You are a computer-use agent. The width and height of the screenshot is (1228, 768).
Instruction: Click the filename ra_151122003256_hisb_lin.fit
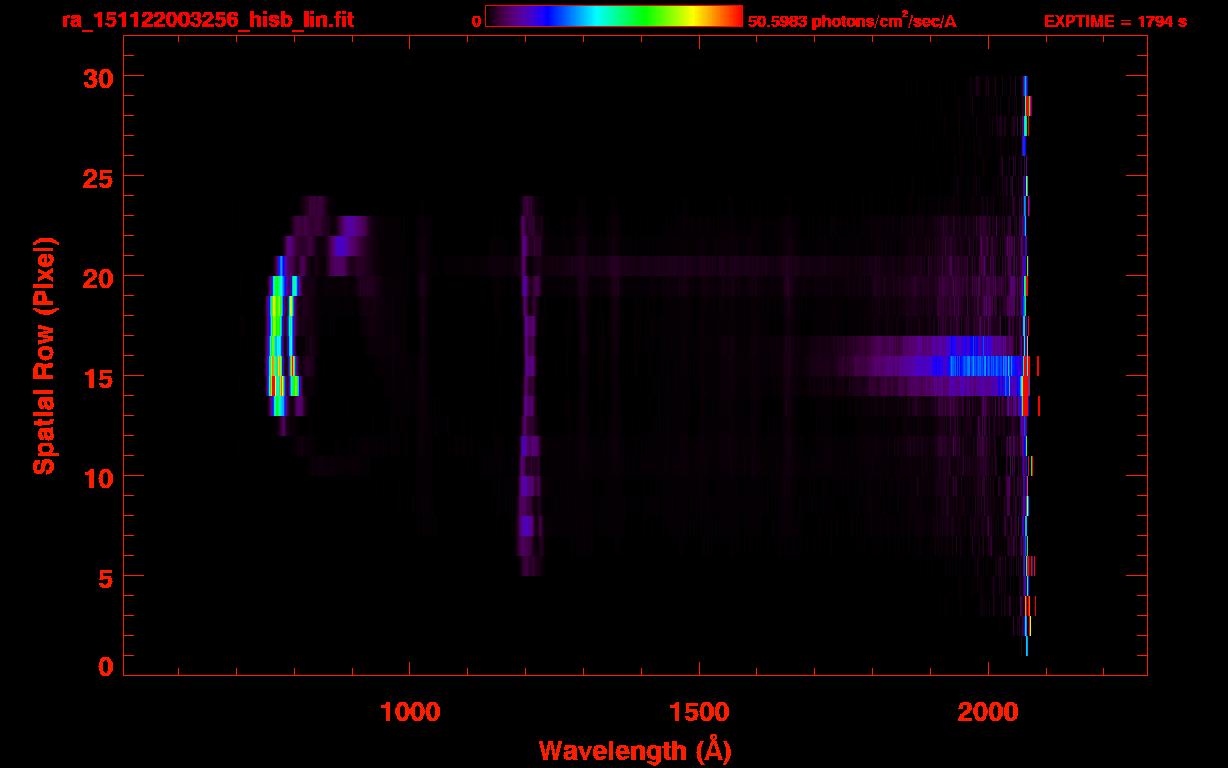pyautogui.click(x=206, y=19)
